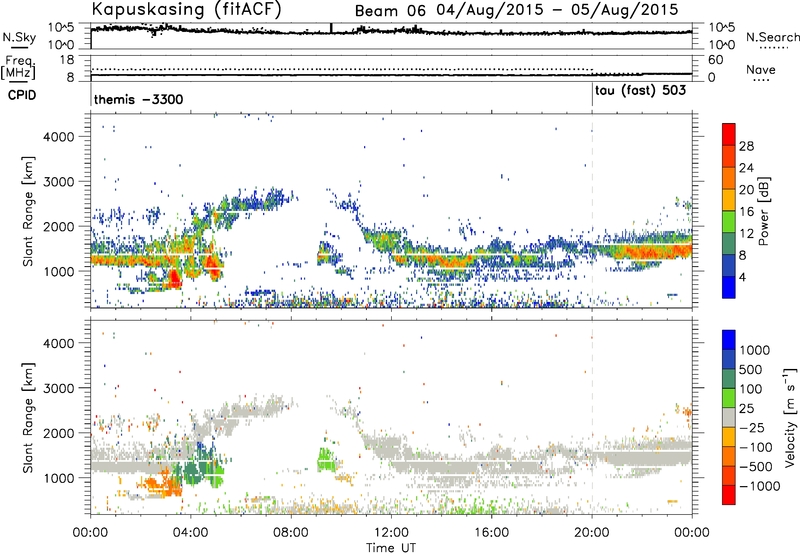This screenshot has height=554, width=800.
Task: Click the '4' tick on power color bar
Action: (743, 277)
